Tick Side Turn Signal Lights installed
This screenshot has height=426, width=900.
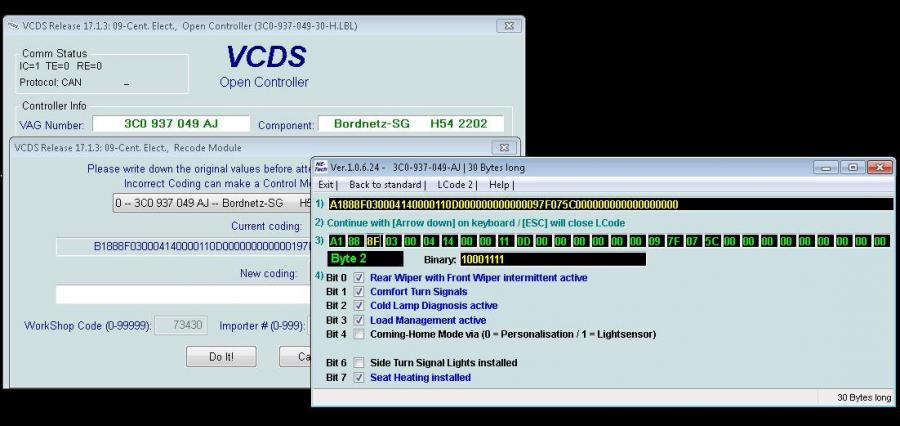[x=359, y=363]
